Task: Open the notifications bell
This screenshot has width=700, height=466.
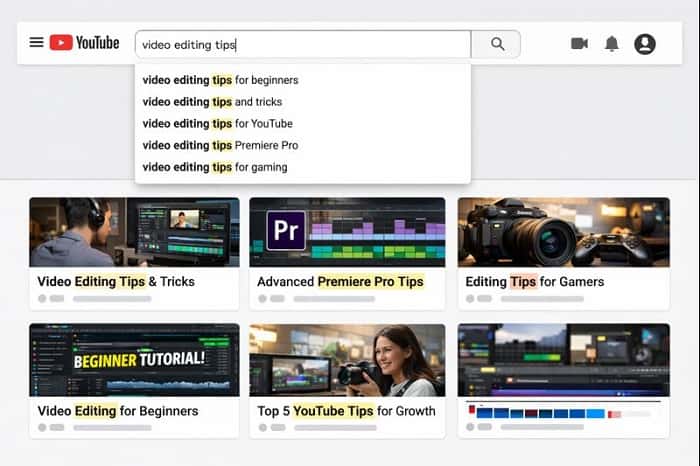Action: 612,44
